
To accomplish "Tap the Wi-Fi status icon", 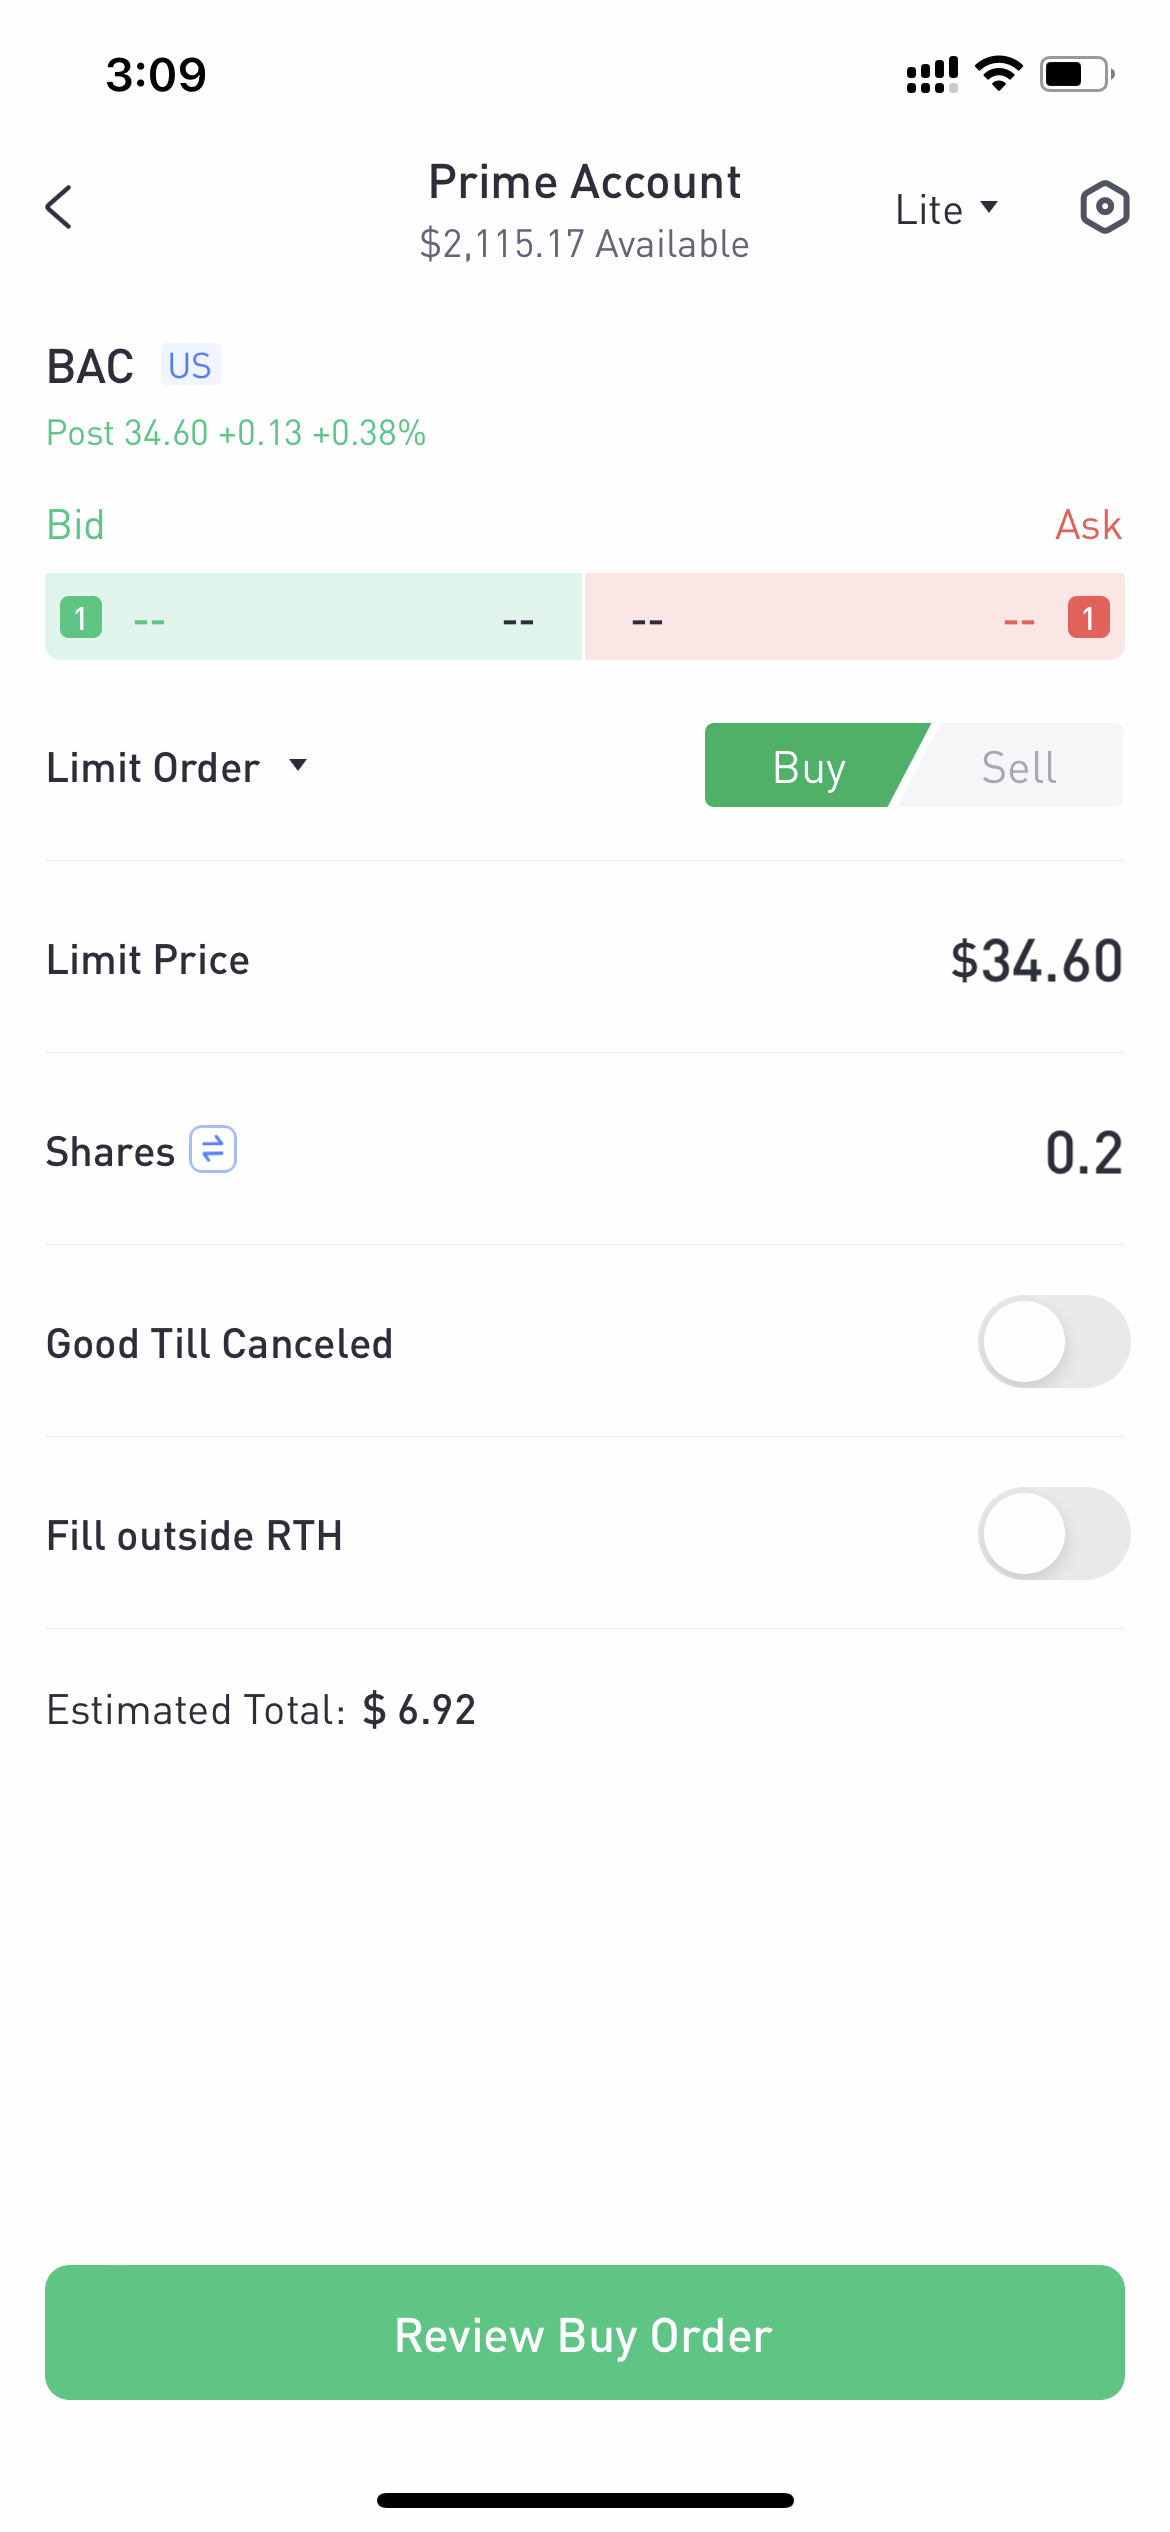I will 998,75.
